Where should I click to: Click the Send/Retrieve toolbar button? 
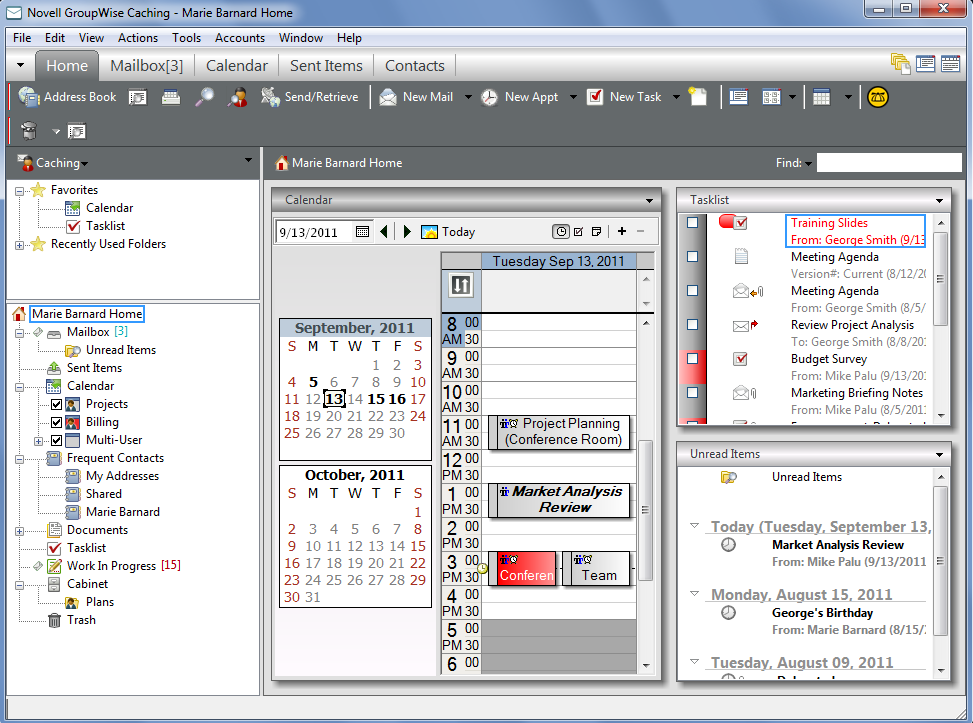(x=309, y=97)
